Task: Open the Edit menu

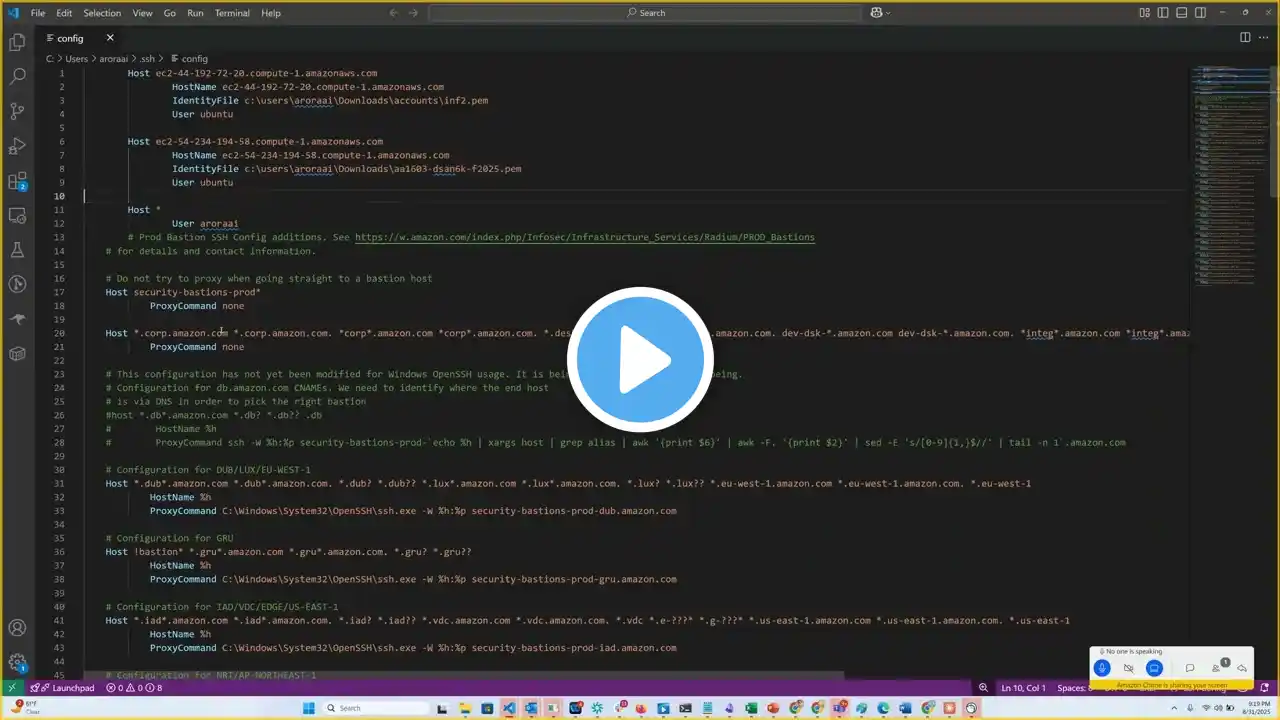Action: [x=64, y=13]
